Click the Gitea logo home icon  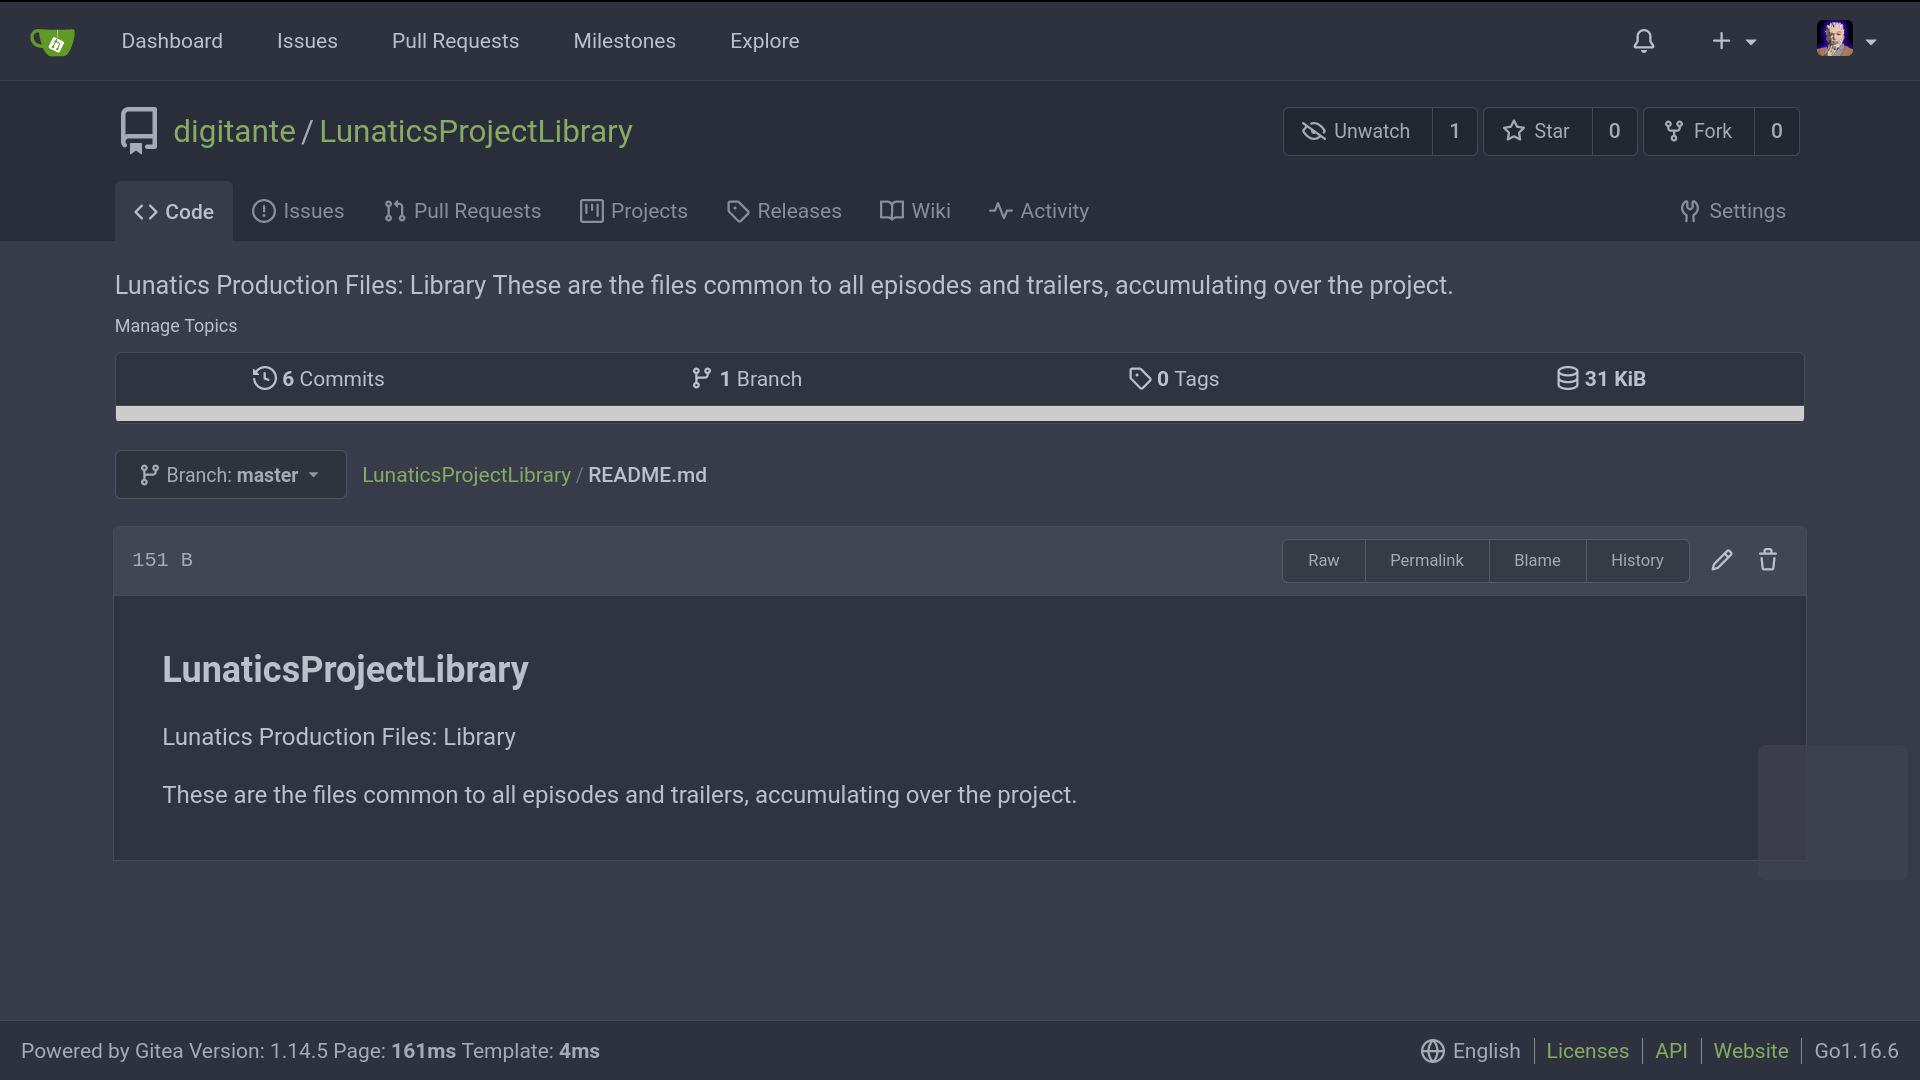click(x=52, y=41)
